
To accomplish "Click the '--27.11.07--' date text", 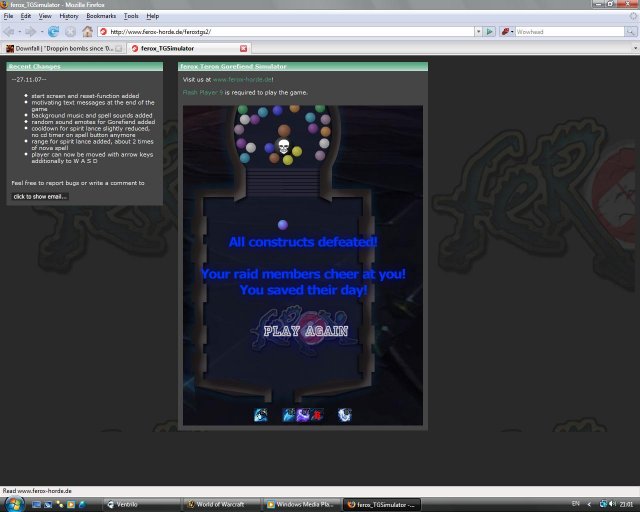I will [29, 80].
